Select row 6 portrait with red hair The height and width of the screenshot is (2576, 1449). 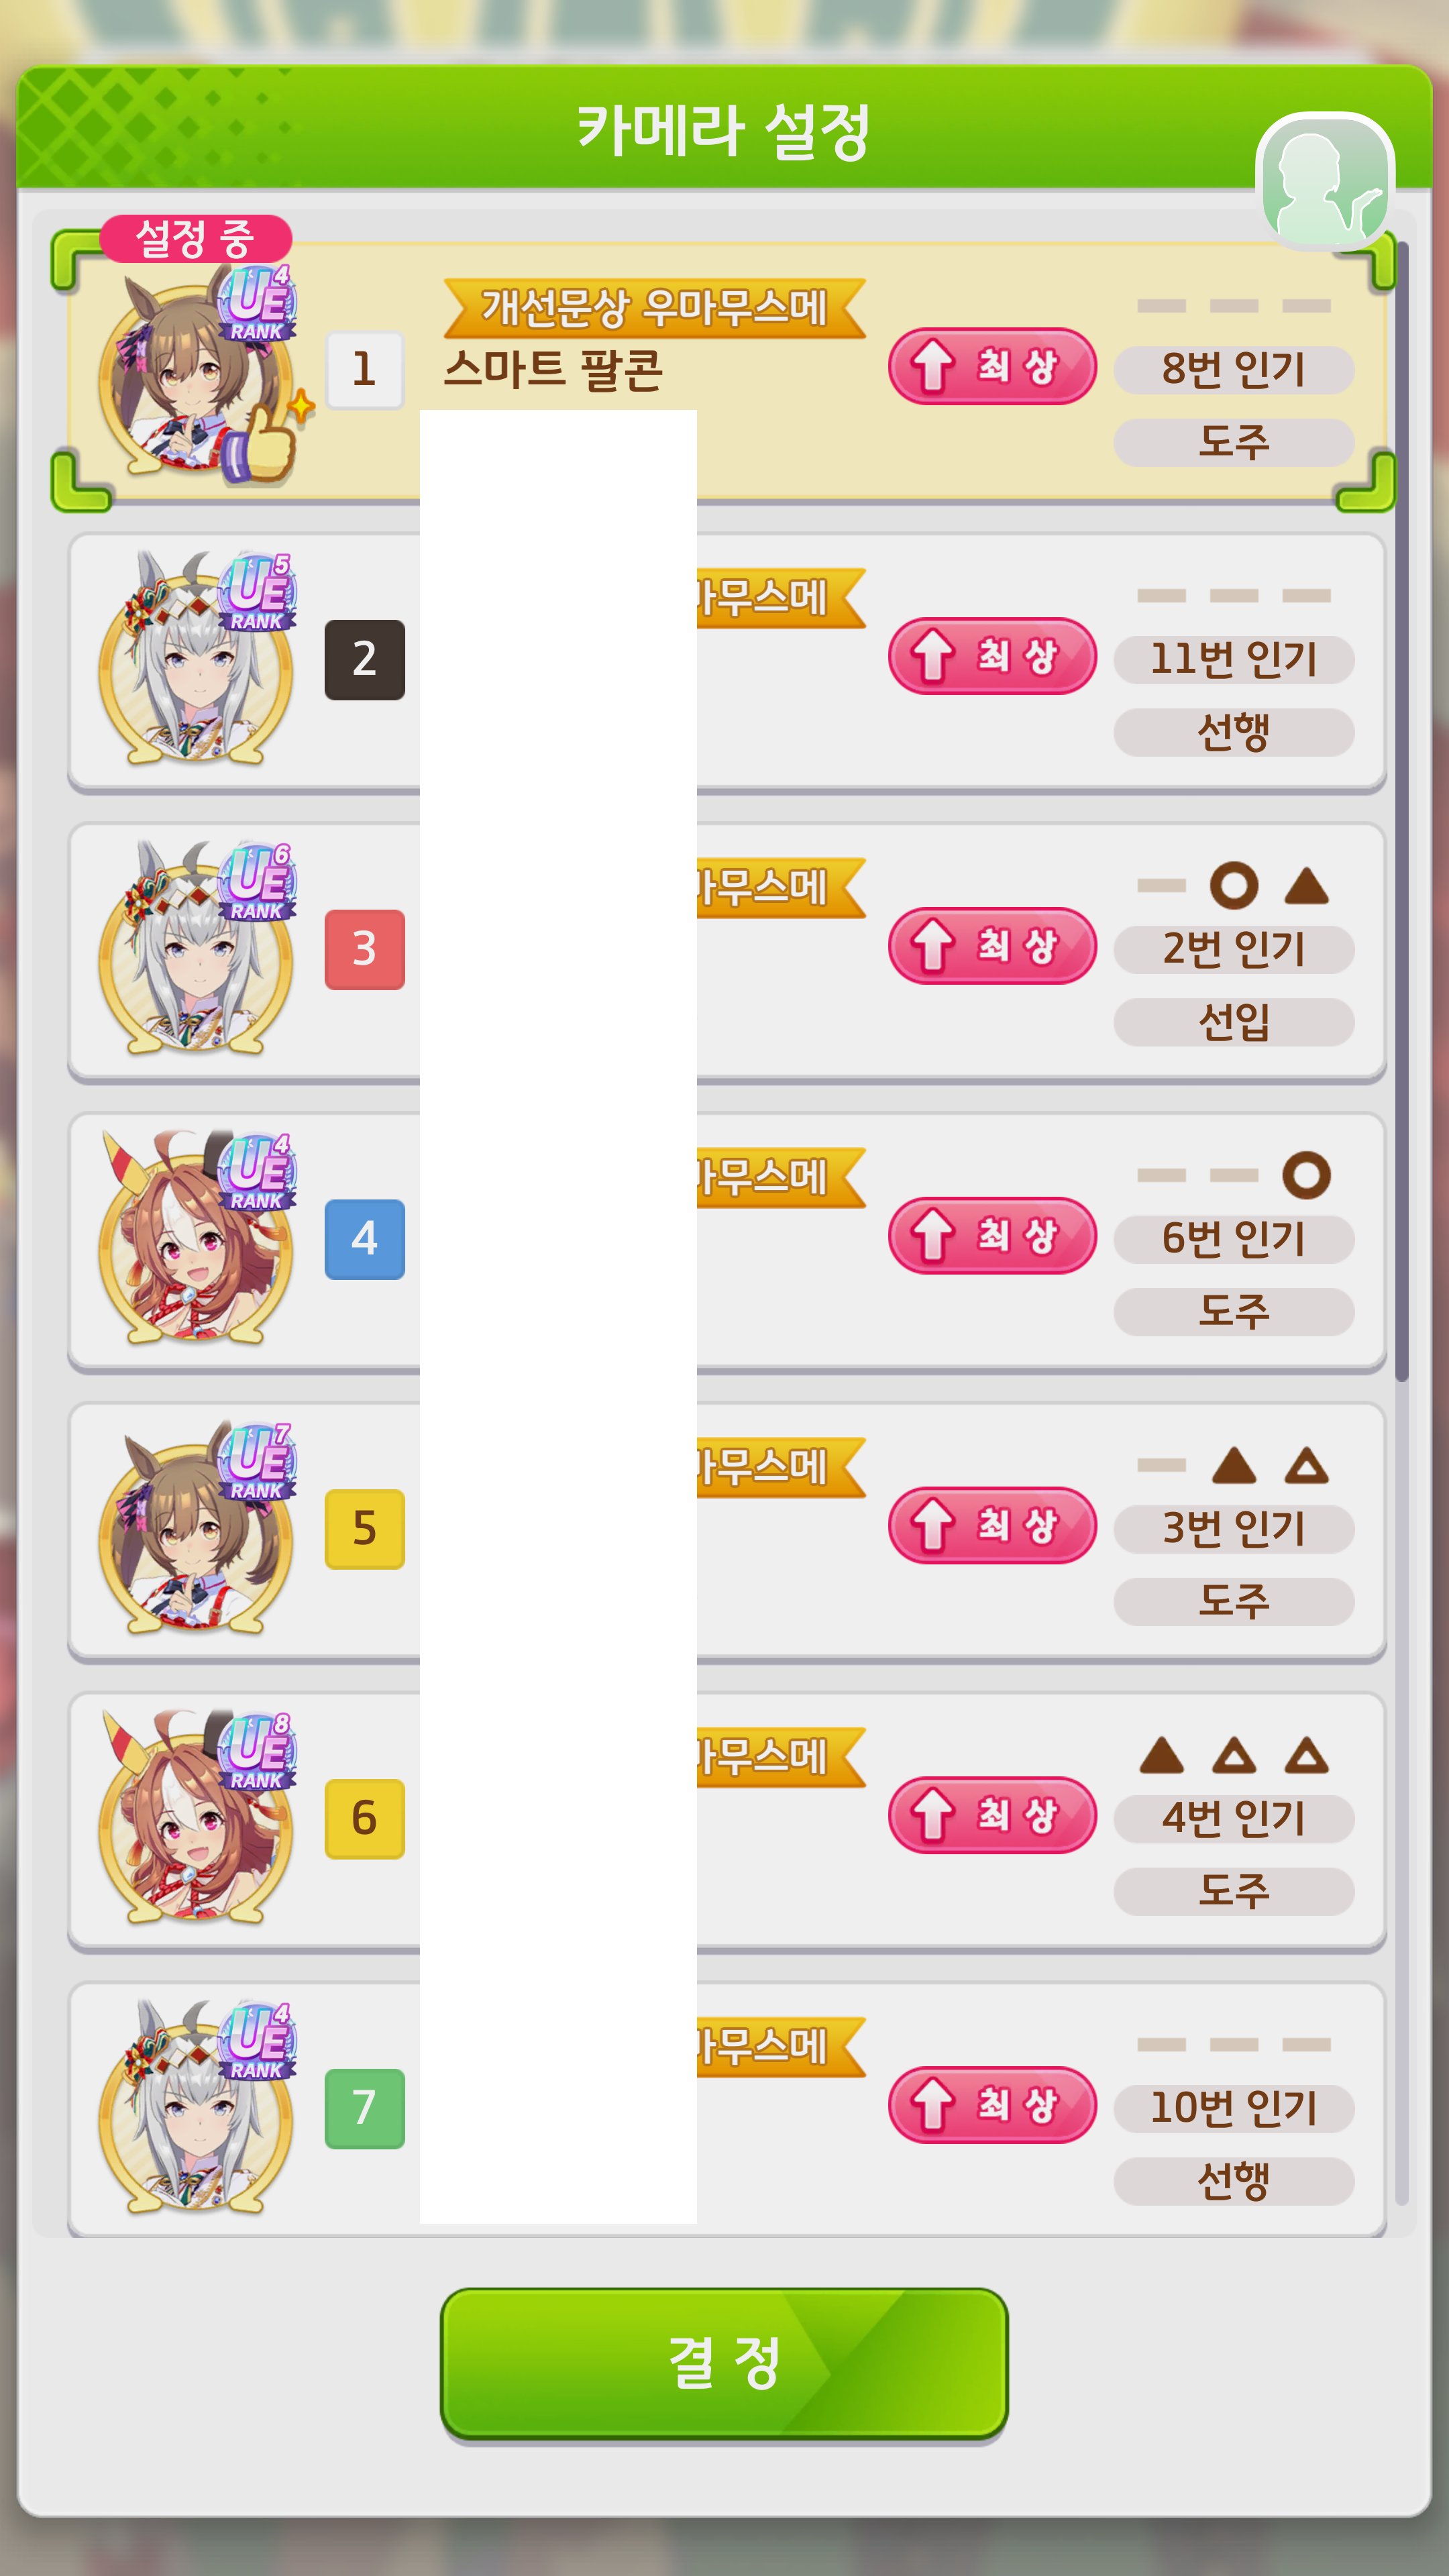point(197,1816)
